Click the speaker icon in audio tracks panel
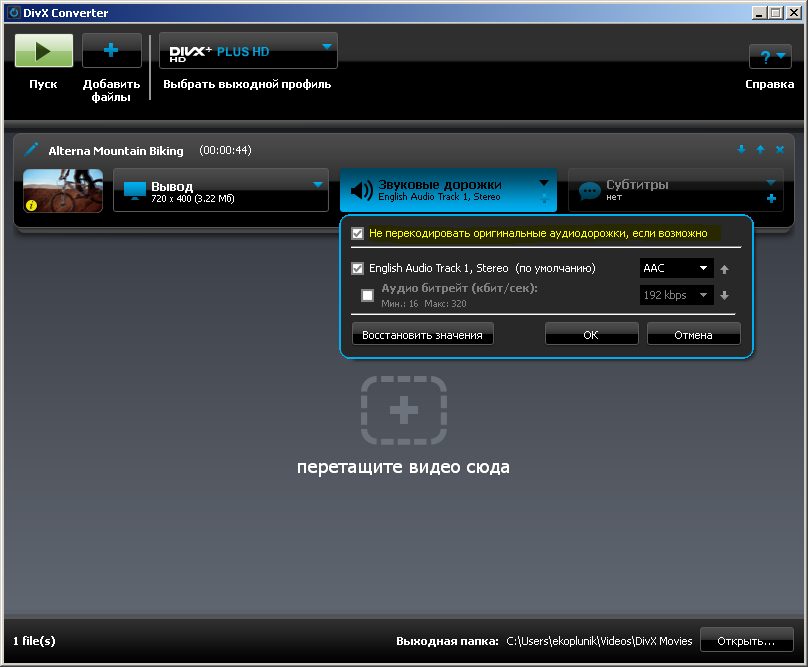Image resolution: width=808 pixels, height=667 pixels. click(x=362, y=190)
